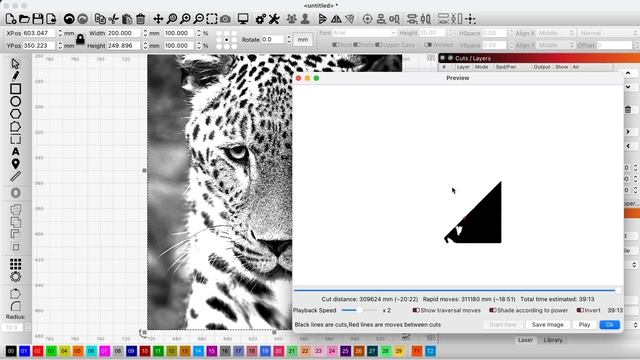Click the Play button in Preview
Image resolution: width=640 pixels, height=360 pixels.
584,324
